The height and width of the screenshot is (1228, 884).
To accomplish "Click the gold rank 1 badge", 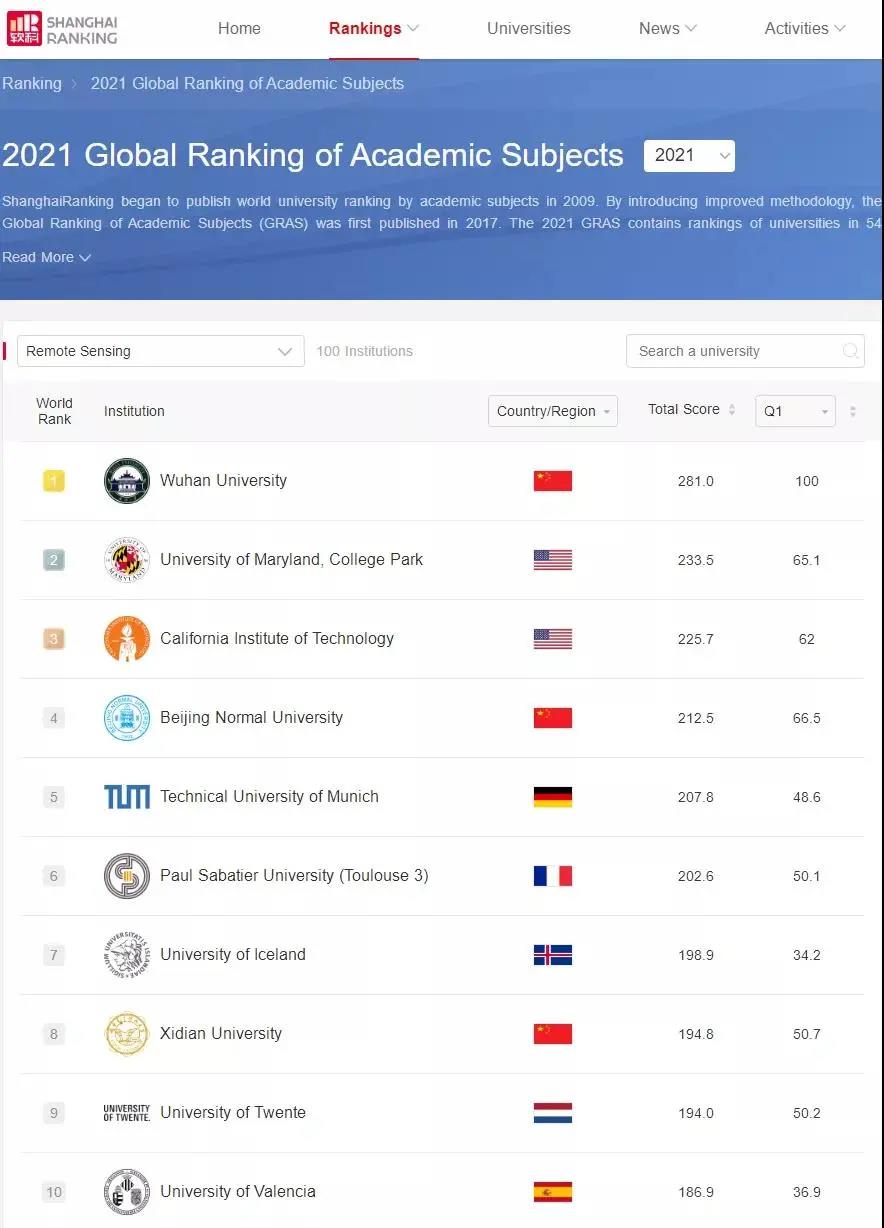I will pos(54,481).
